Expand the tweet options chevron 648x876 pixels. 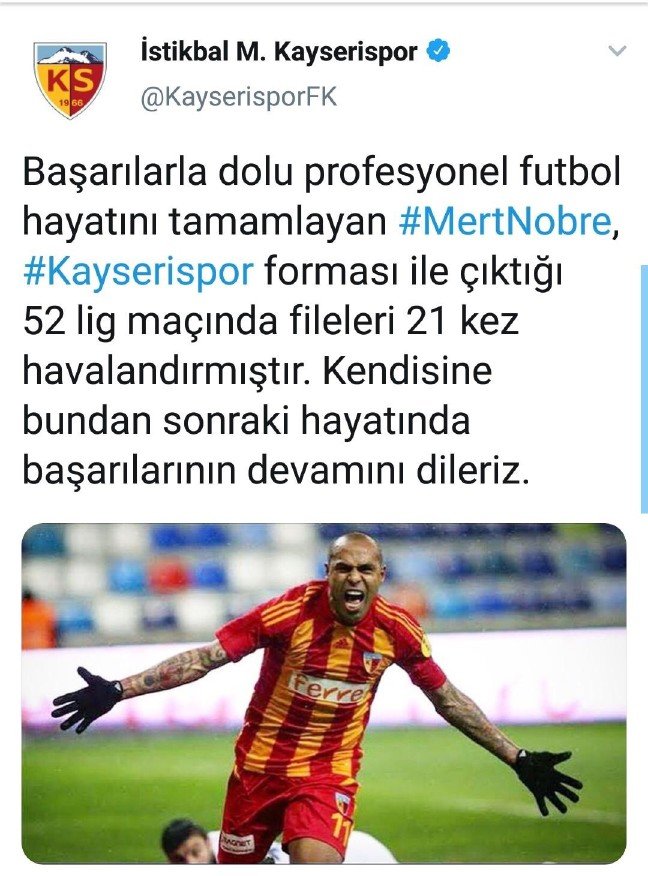pos(617,51)
